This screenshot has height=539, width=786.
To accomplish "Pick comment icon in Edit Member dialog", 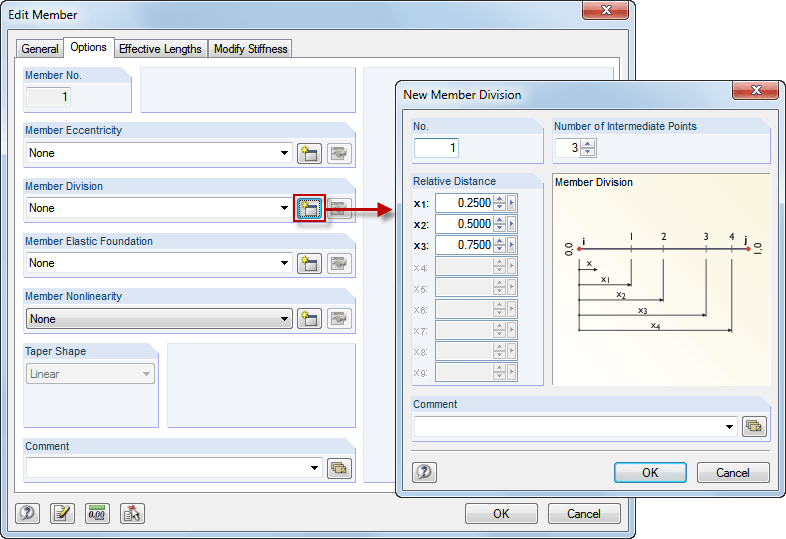I will pyautogui.click(x=339, y=468).
